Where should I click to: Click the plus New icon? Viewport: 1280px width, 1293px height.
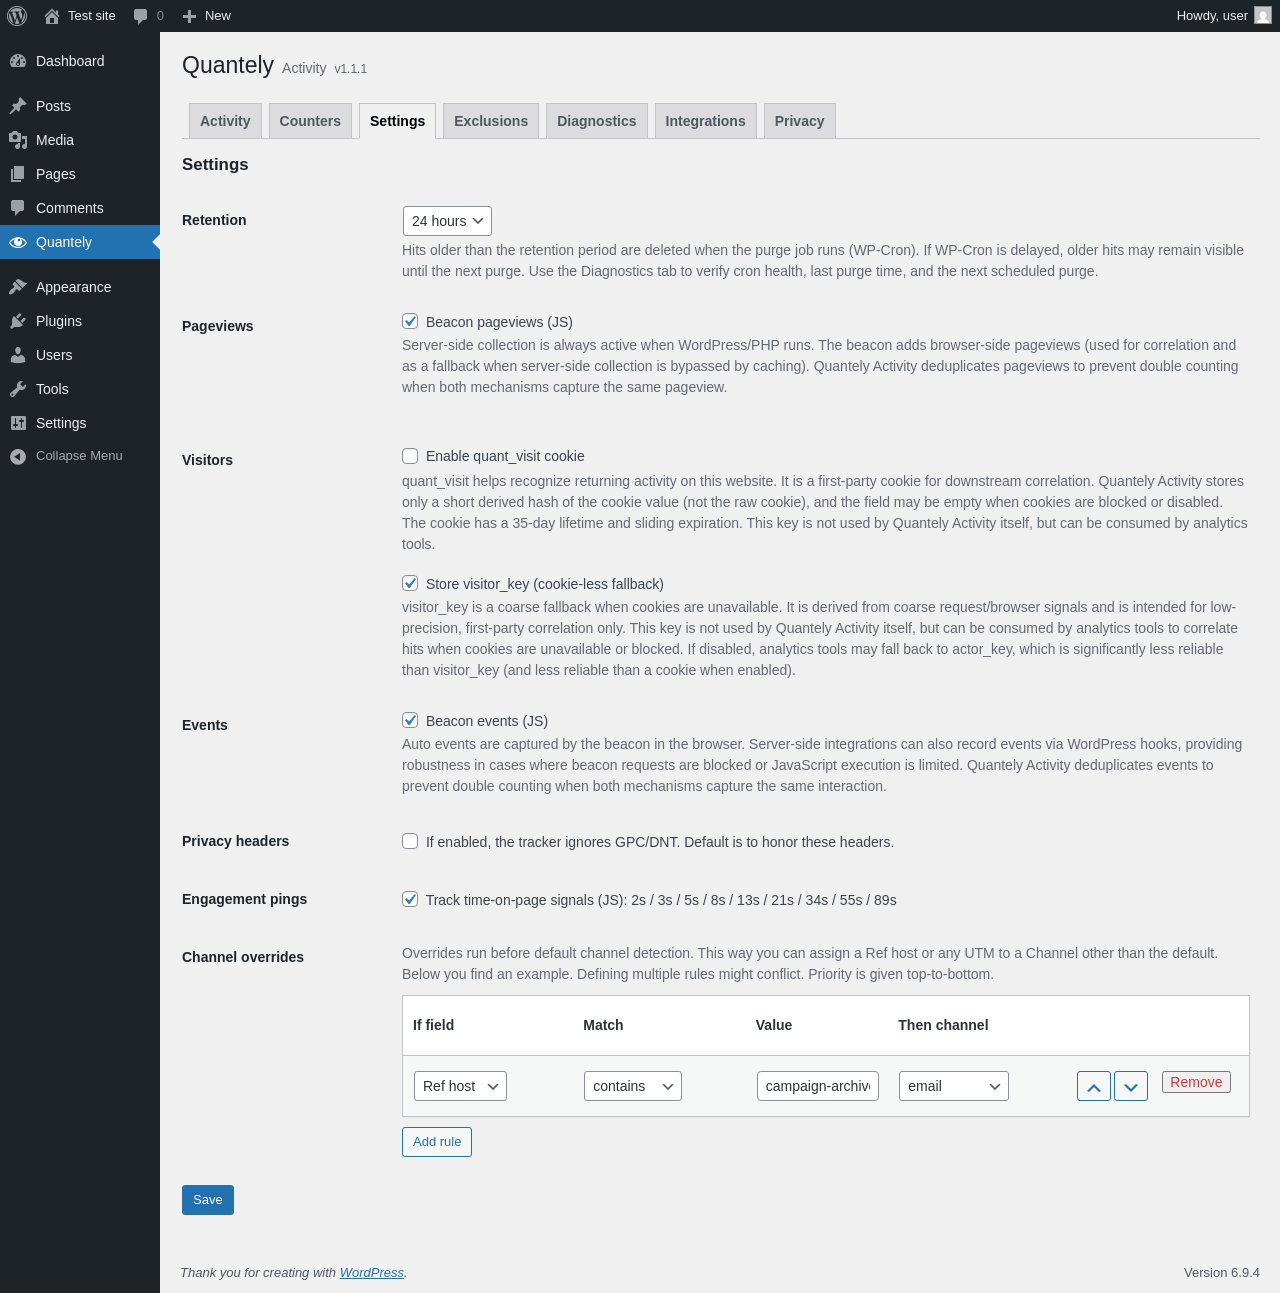tap(190, 16)
